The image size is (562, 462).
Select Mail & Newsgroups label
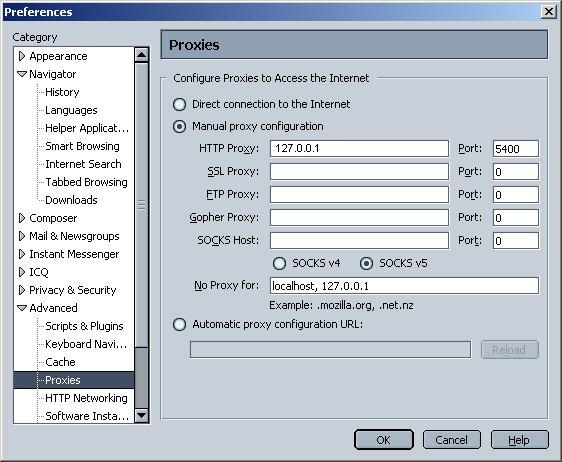(x=74, y=236)
